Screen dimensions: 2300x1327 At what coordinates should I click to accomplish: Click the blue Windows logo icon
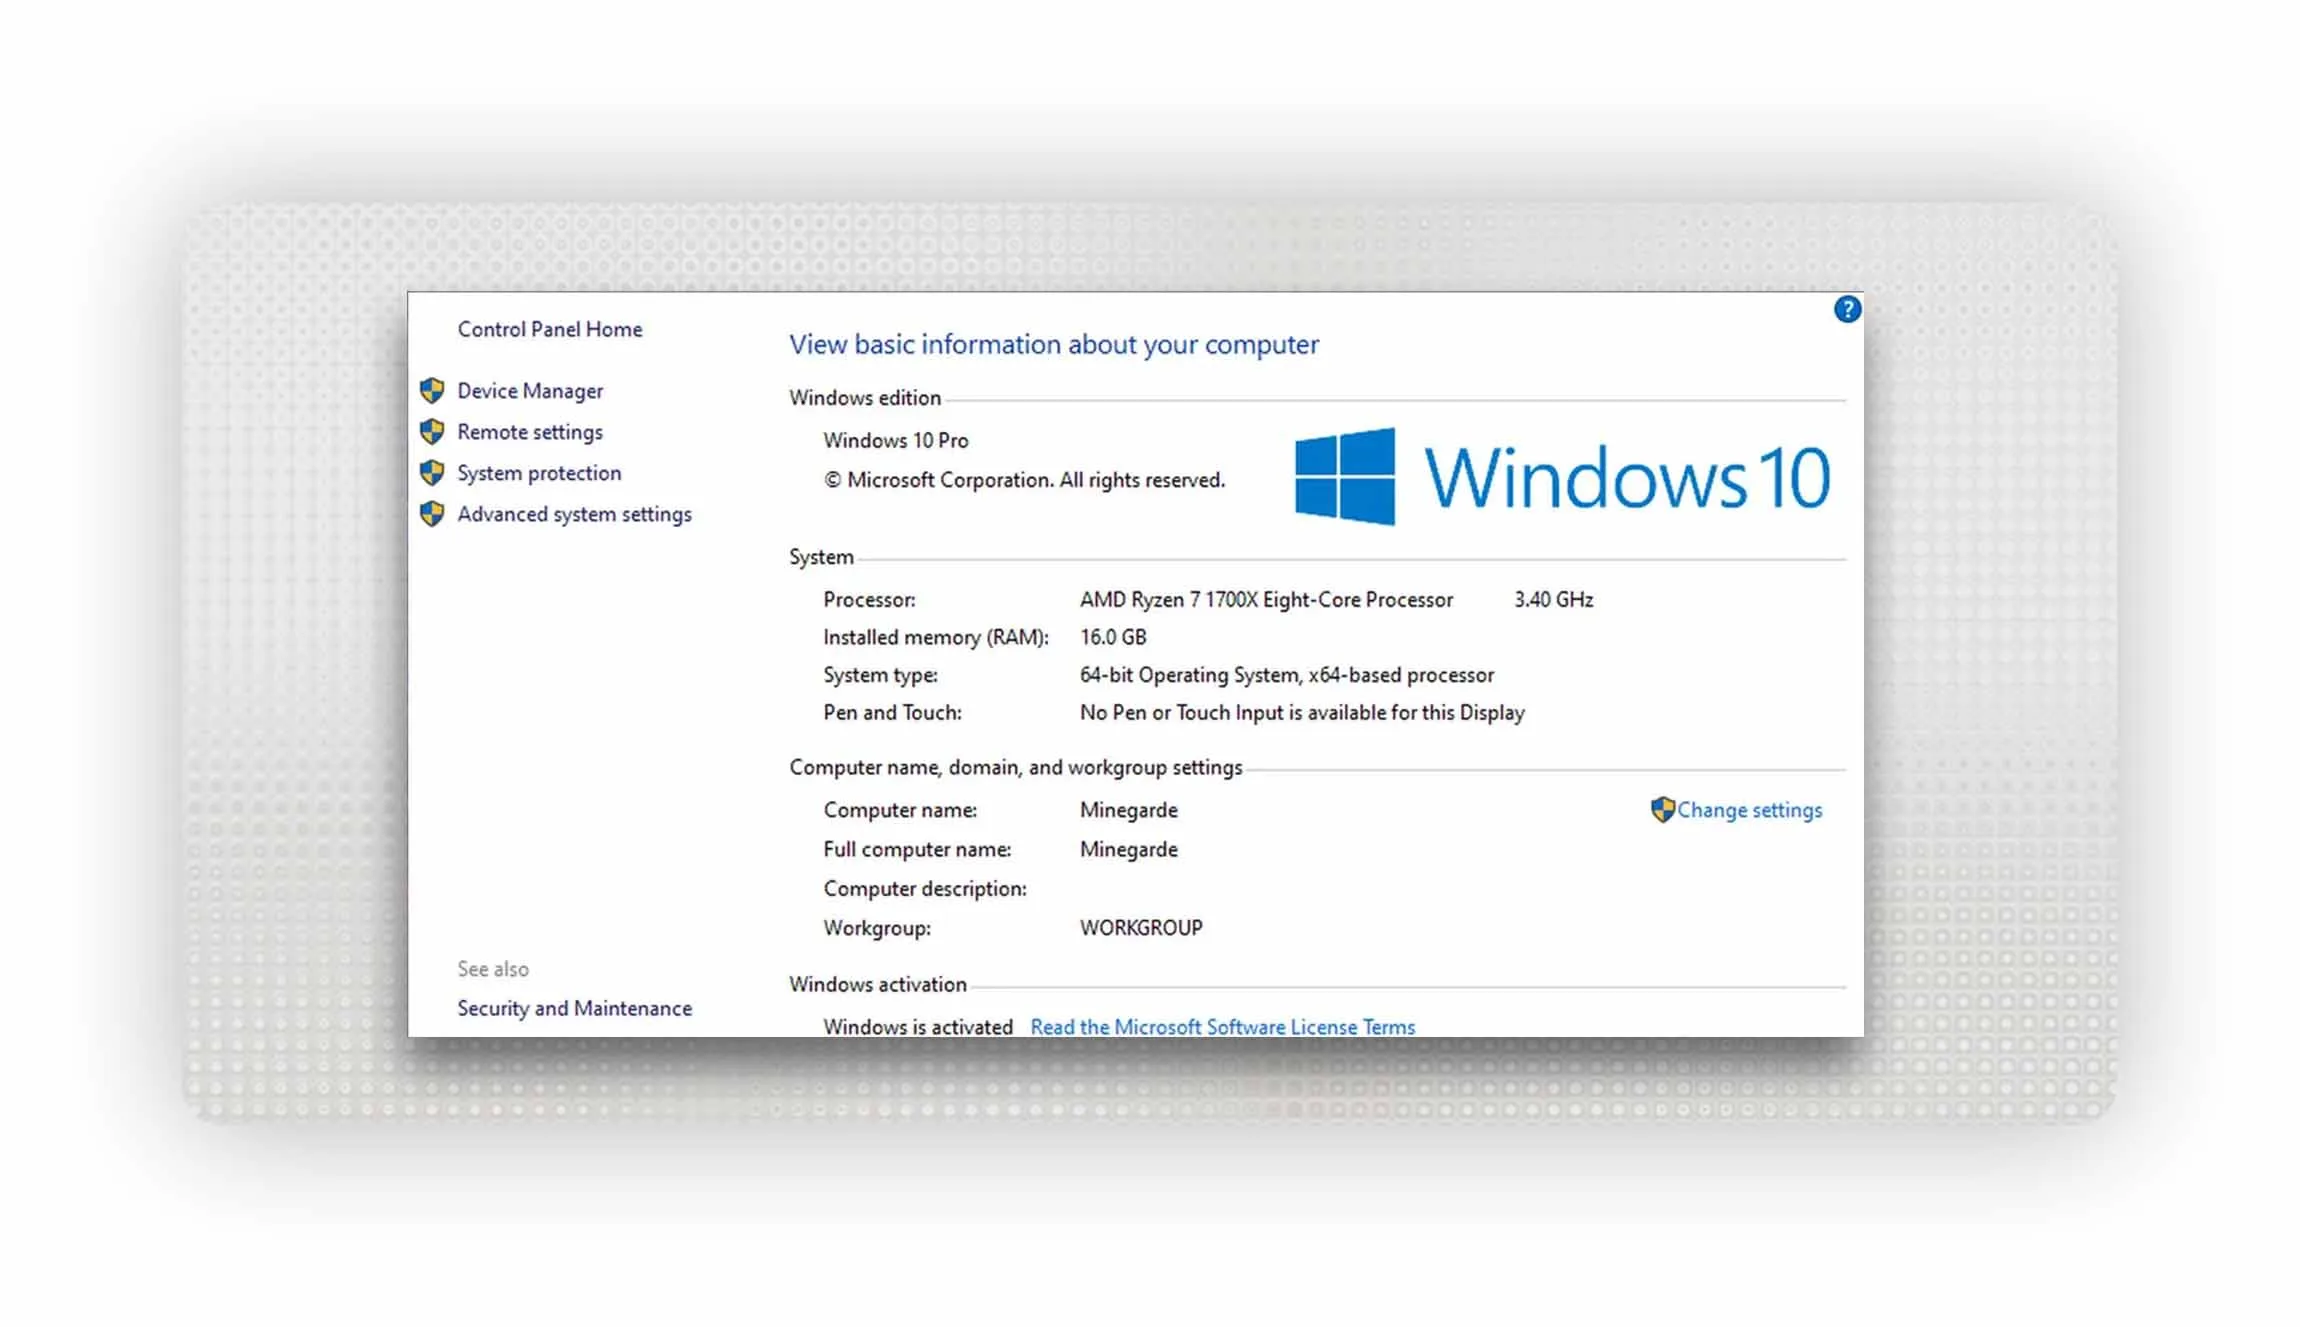pyautogui.click(x=1344, y=477)
